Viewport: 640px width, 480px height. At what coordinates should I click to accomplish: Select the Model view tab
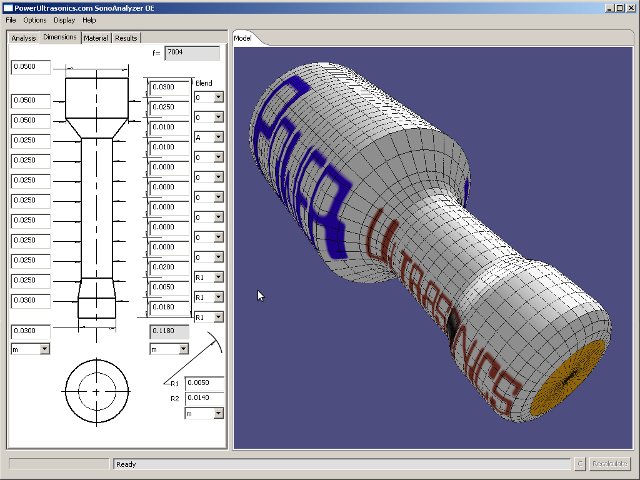tap(242, 38)
